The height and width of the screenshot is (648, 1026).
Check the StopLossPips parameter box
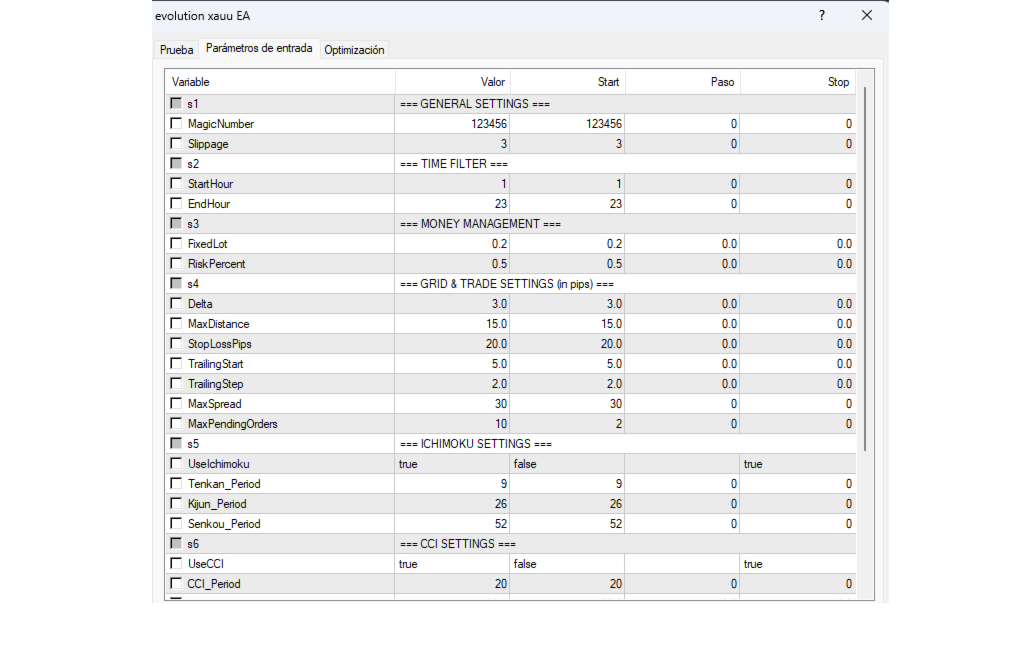(x=176, y=344)
